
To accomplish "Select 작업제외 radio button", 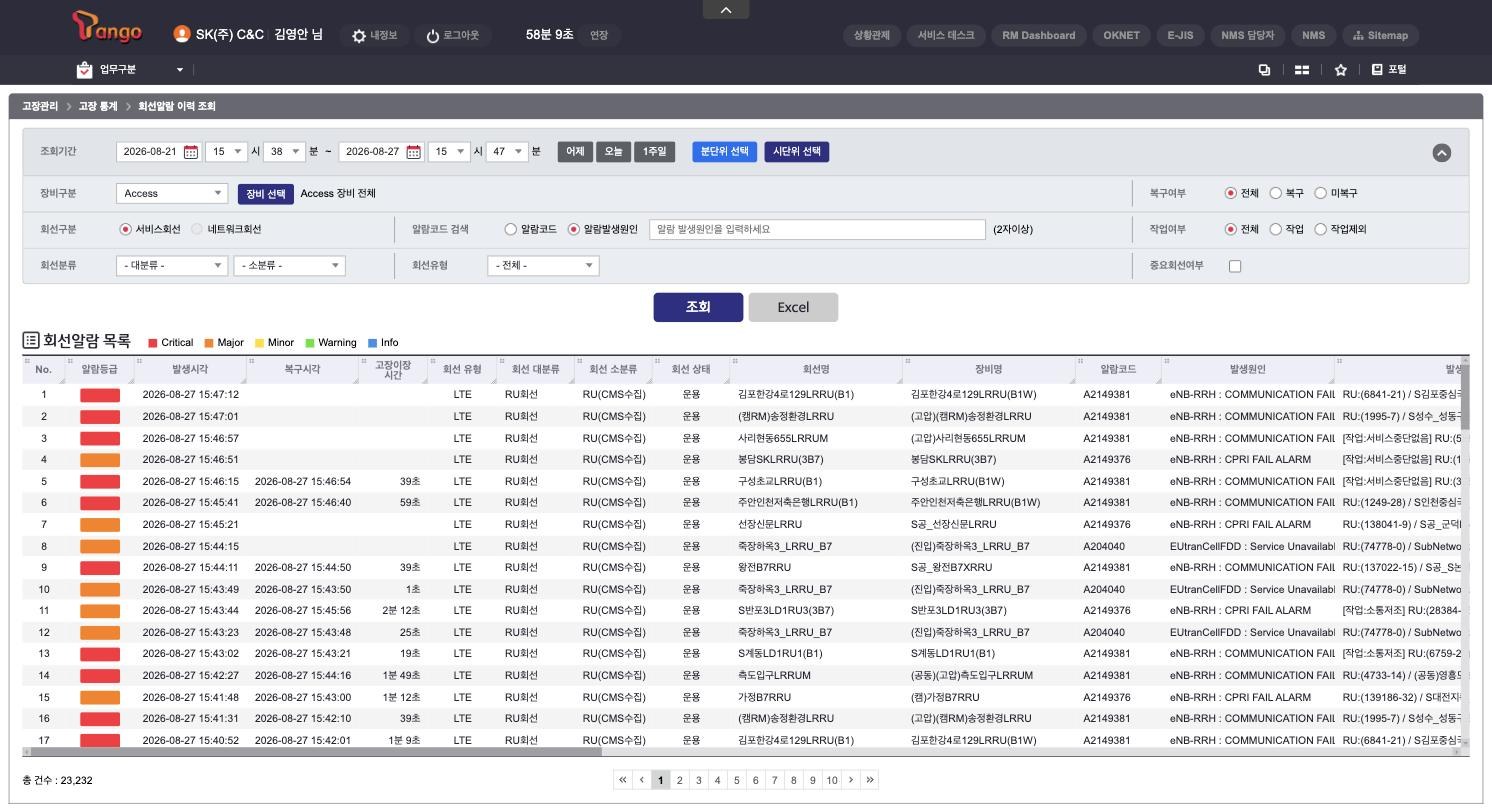I will tap(1321, 229).
